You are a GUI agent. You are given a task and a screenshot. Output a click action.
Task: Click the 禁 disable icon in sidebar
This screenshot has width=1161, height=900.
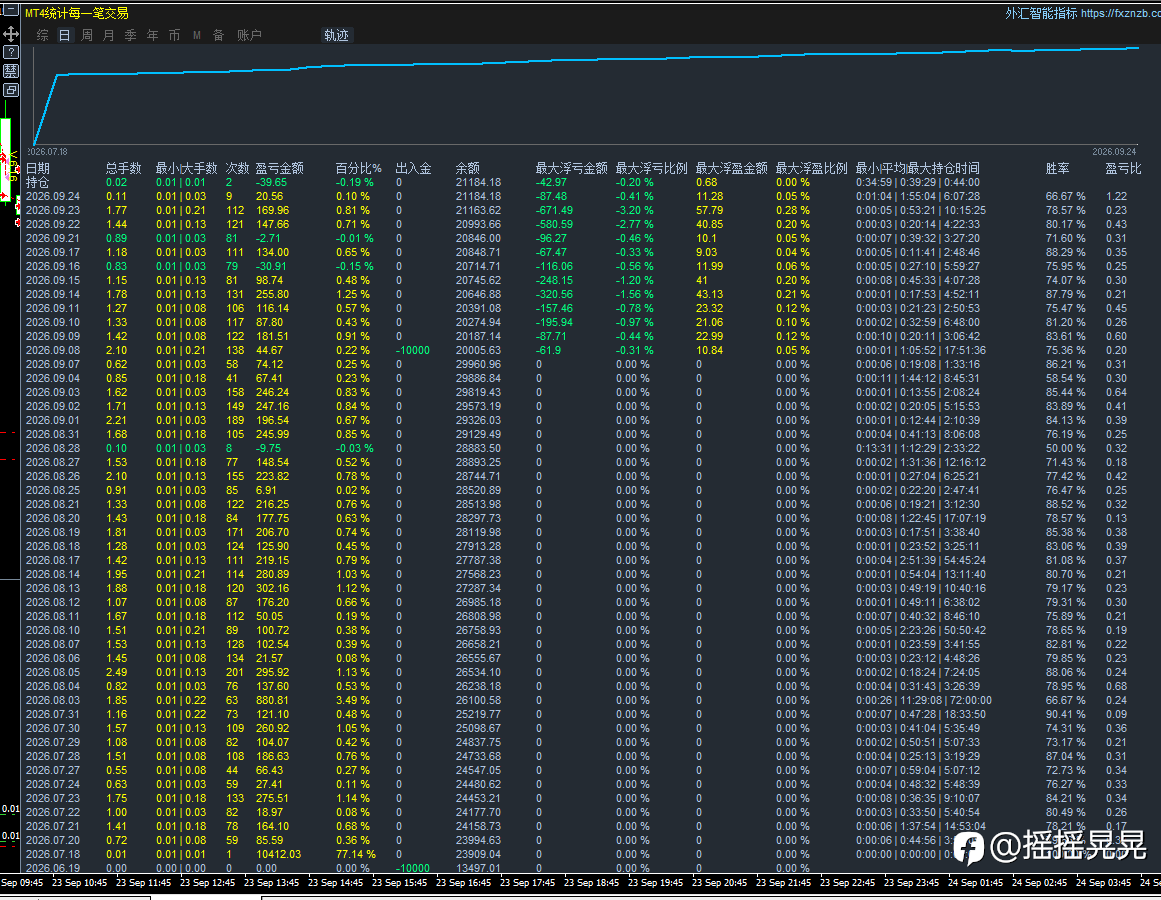(10, 71)
